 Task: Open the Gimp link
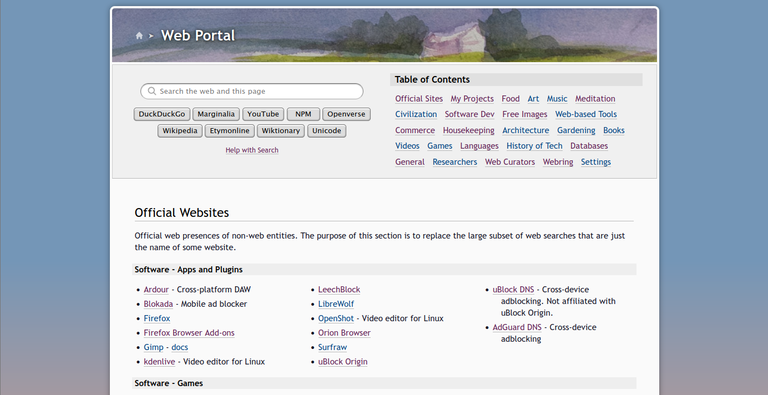pyautogui.click(x=153, y=347)
